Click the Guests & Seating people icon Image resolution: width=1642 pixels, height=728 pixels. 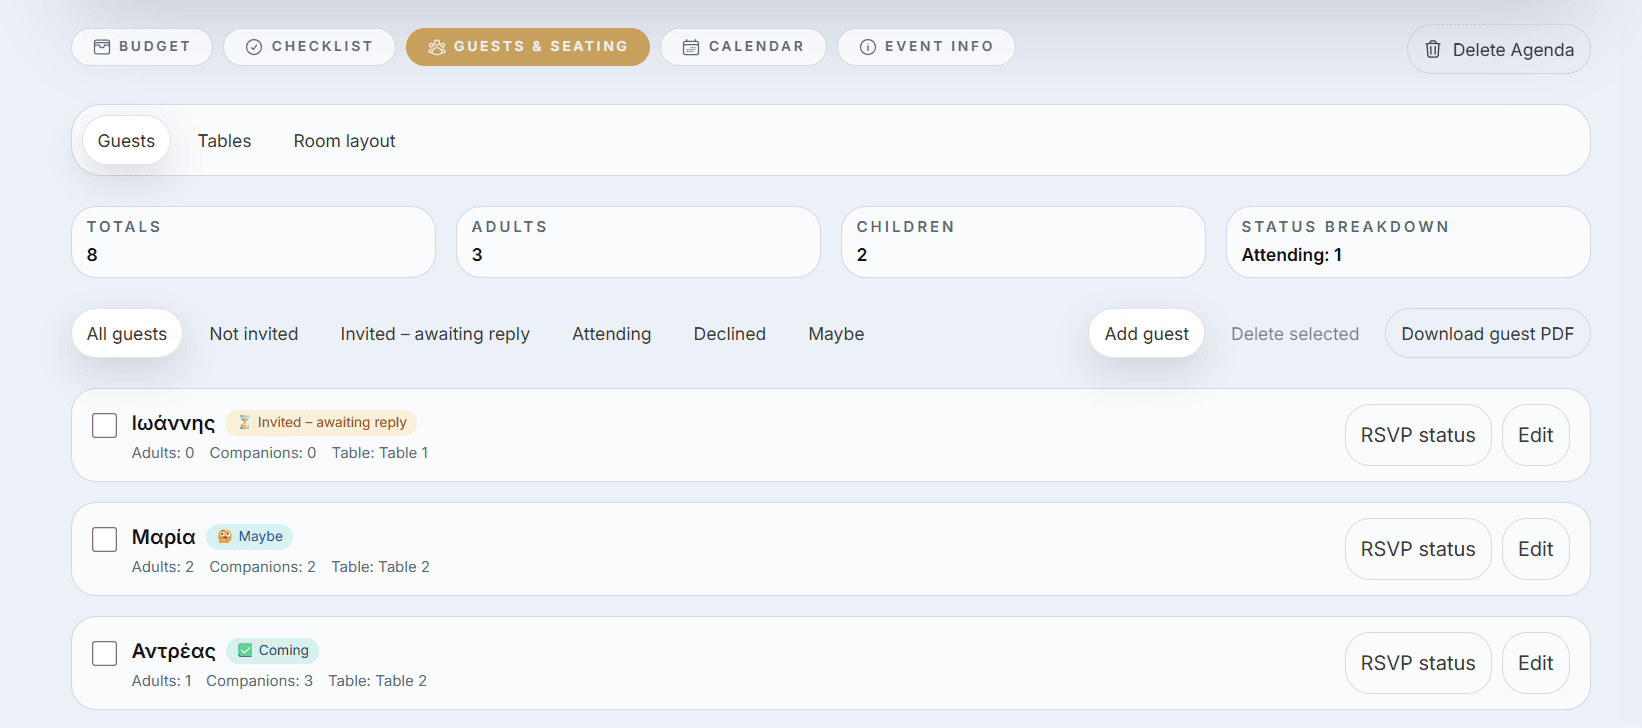point(437,47)
